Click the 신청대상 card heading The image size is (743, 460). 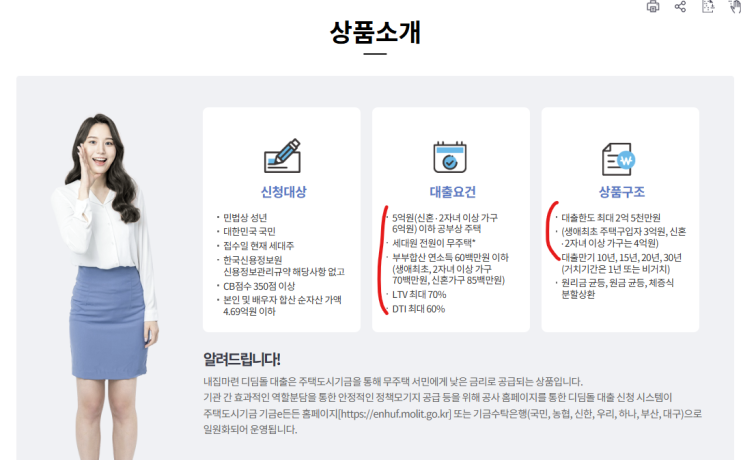click(x=283, y=192)
